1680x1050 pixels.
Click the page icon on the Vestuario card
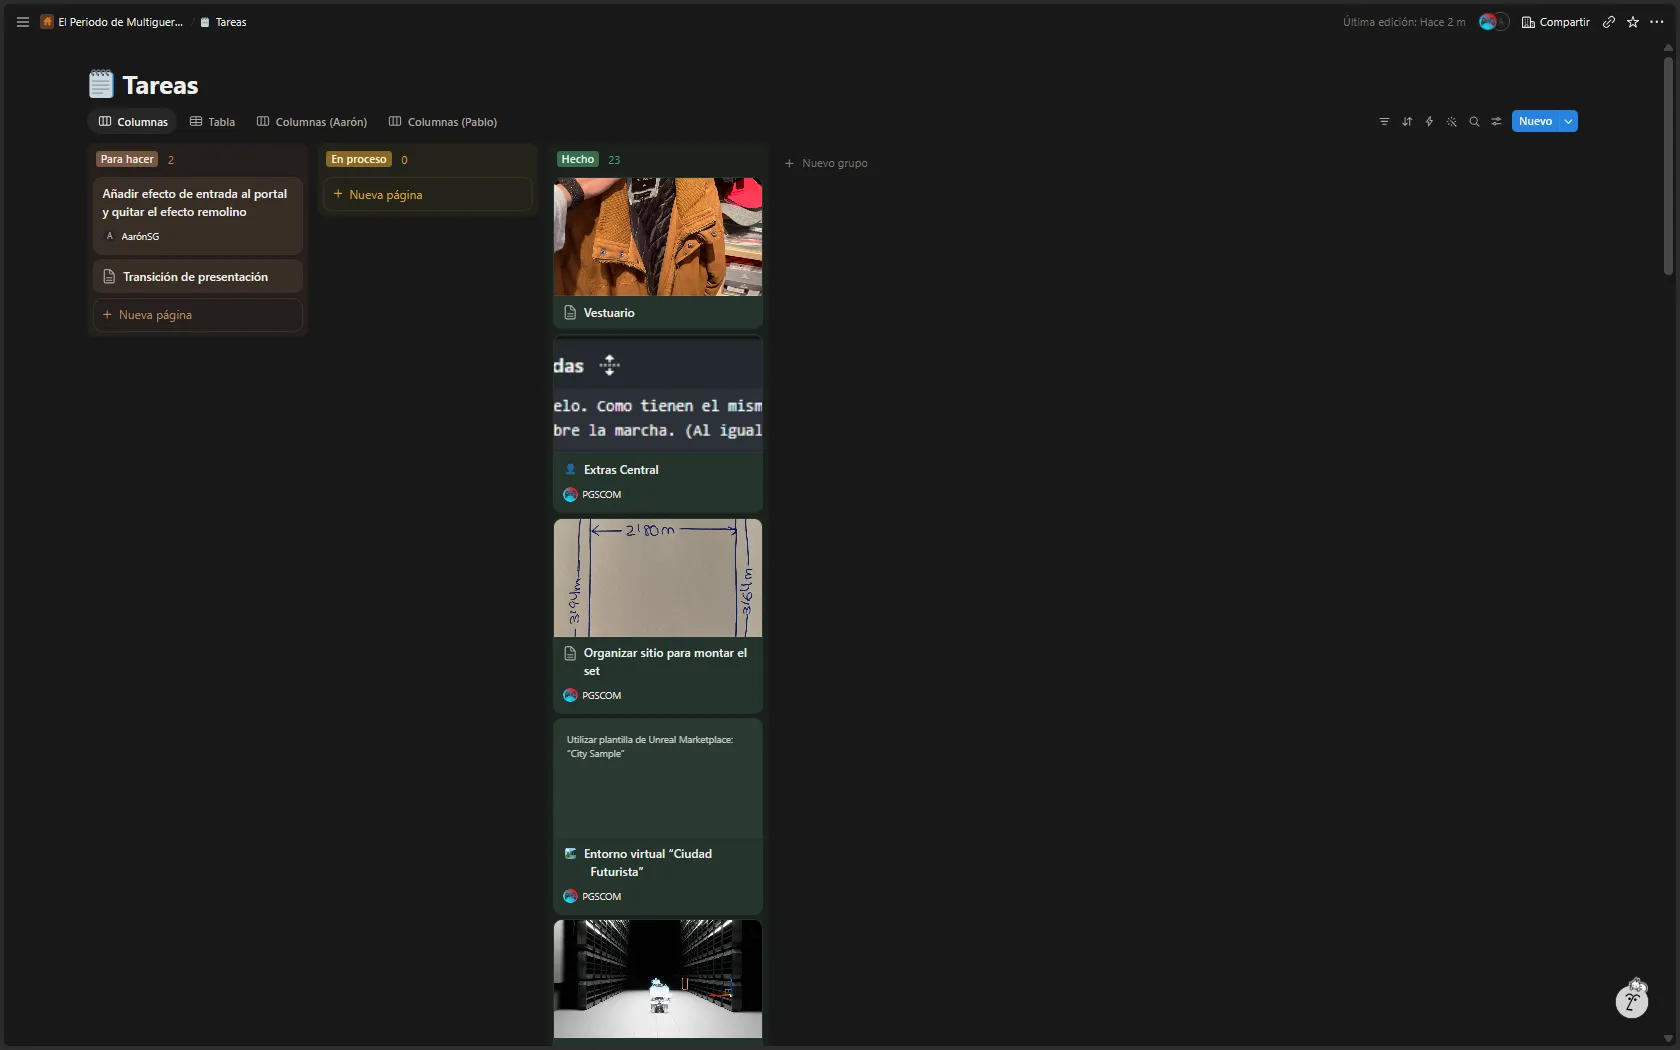570,313
